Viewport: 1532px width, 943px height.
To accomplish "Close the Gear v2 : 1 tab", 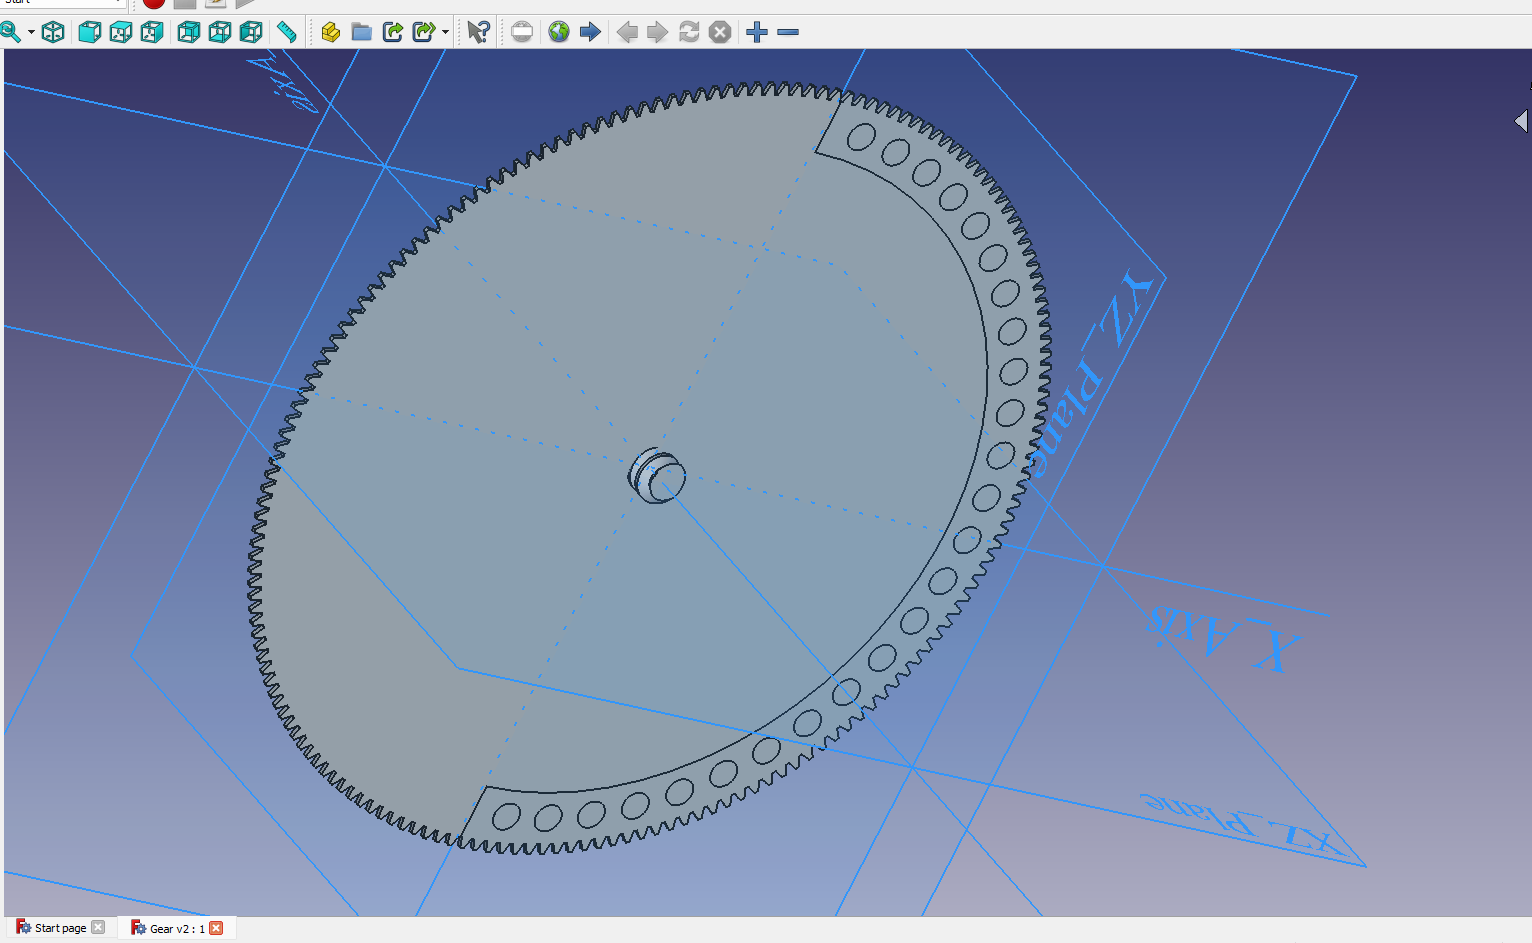I will 216,928.
